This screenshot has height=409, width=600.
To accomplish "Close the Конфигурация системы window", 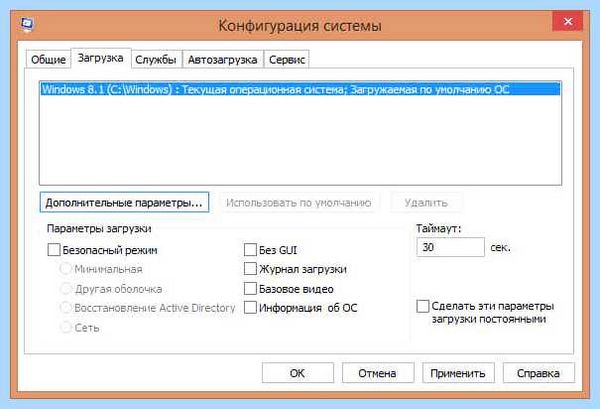I will point(568,21).
